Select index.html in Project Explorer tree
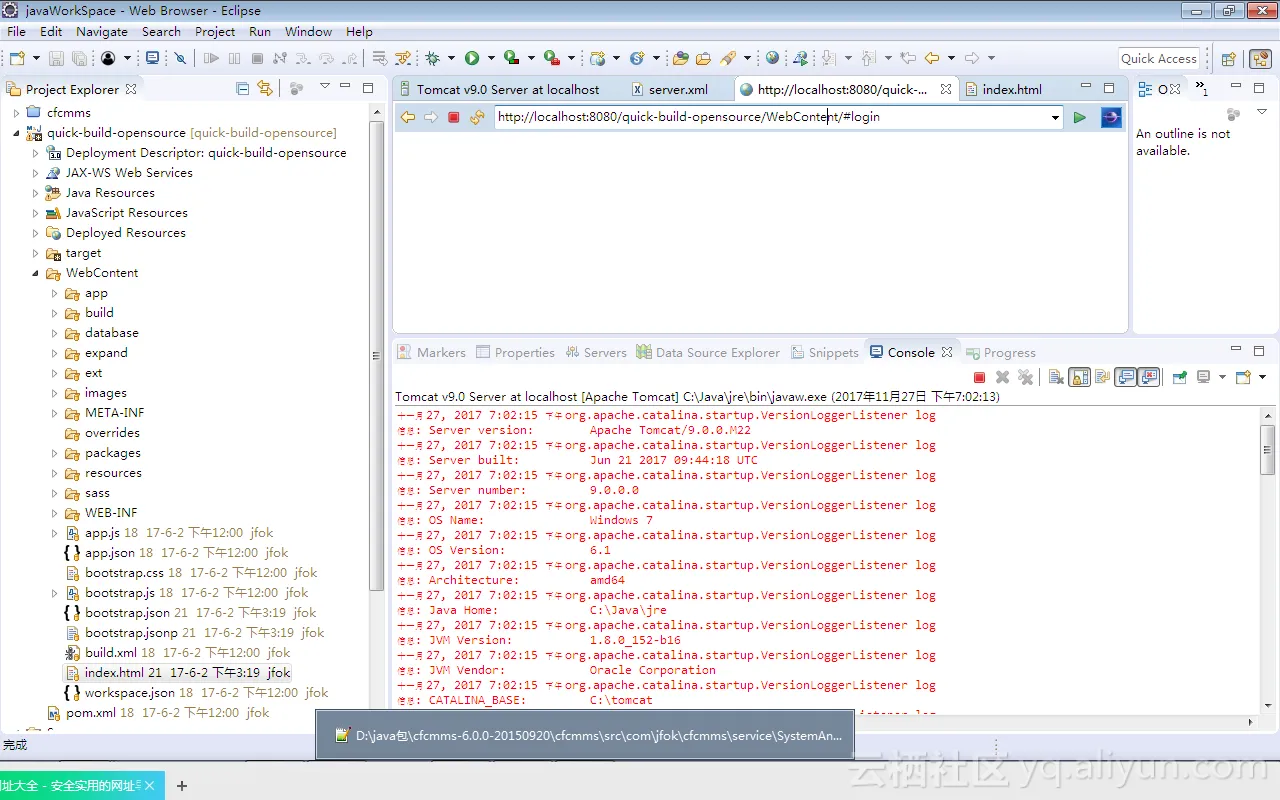Image resolution: width=1280 pixels, height=800 pixels. point(178,673)
